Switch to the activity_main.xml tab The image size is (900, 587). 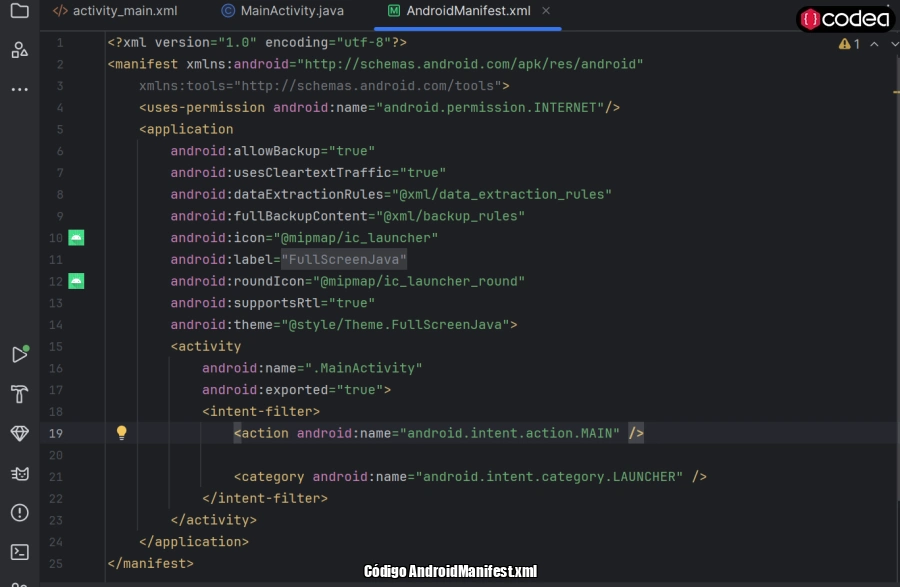click(116, 12)
